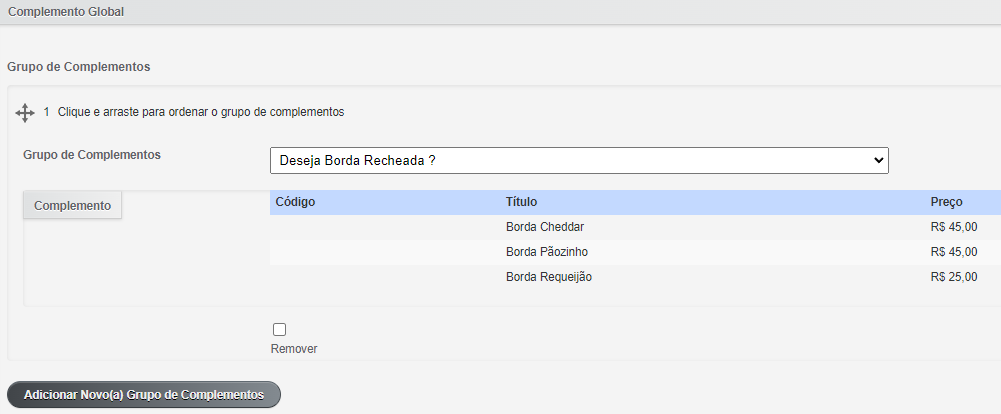Click the Borda Cheddar price R$ 45,00
The width and height of the screenshot is (1001, 414).
click(x=954, y=227)
